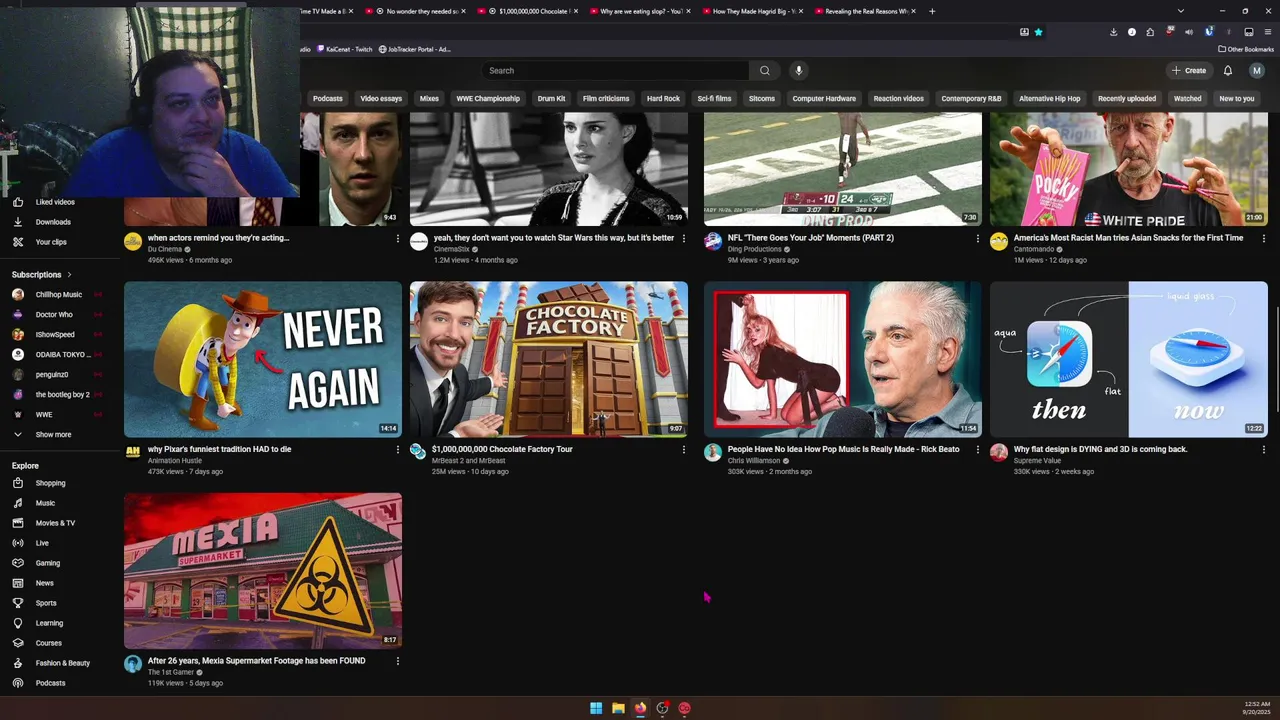The image size is (1280, 720).
Task: Select the Podcasts filter chip
Action: (328, 98)
